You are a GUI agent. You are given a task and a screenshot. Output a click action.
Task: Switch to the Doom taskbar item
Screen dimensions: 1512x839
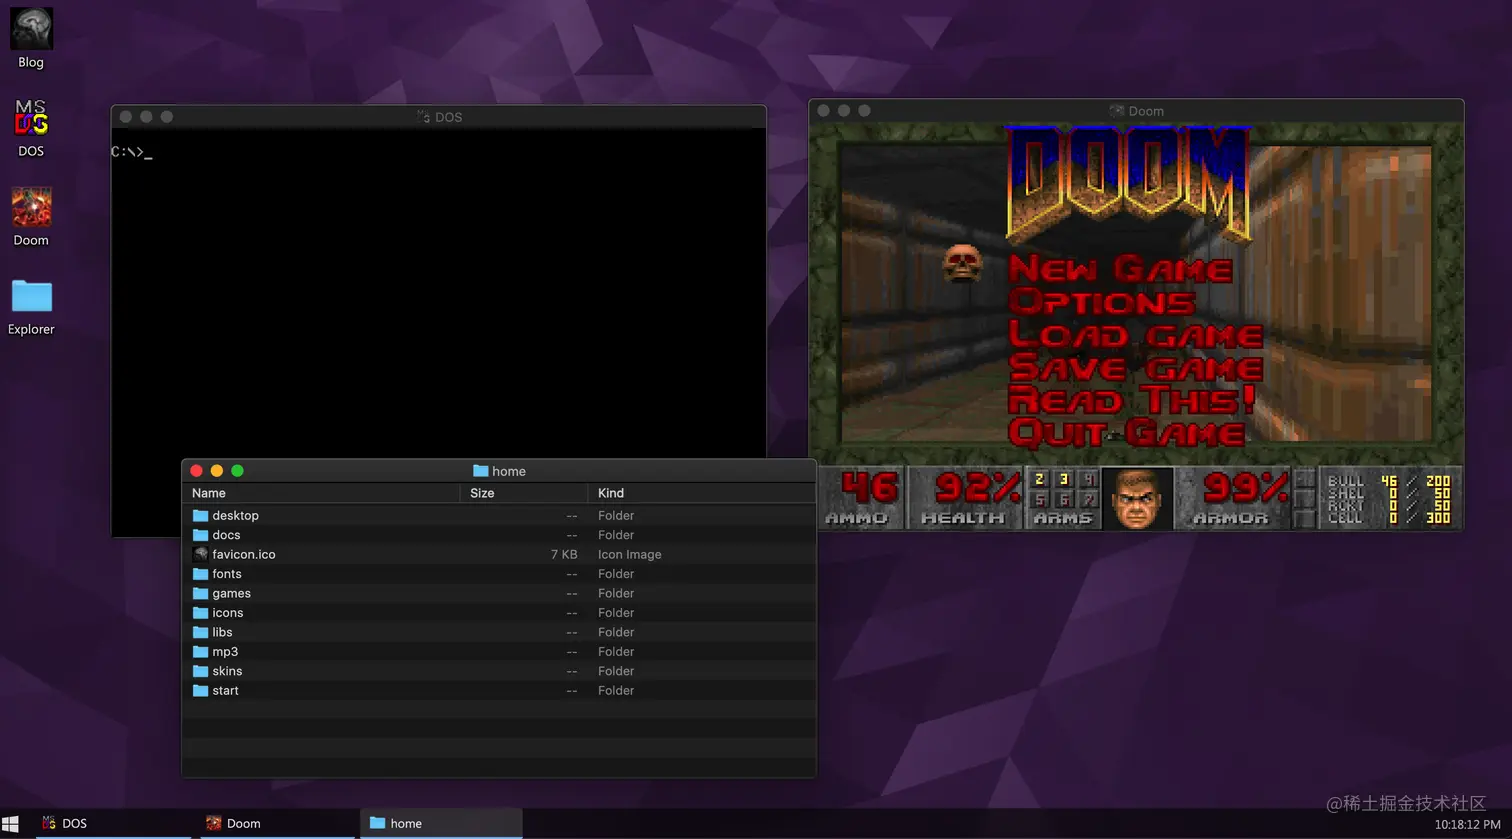coord(278,823)
